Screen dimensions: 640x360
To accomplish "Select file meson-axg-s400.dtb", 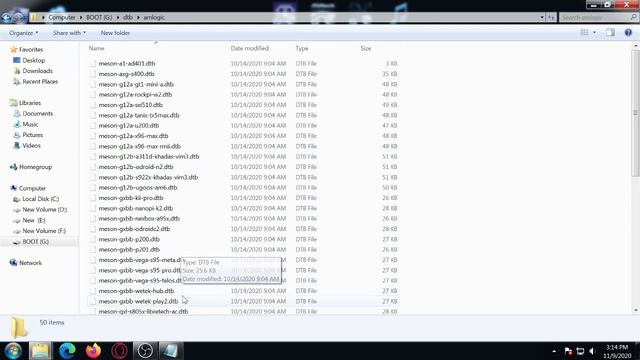I will 126,74.
